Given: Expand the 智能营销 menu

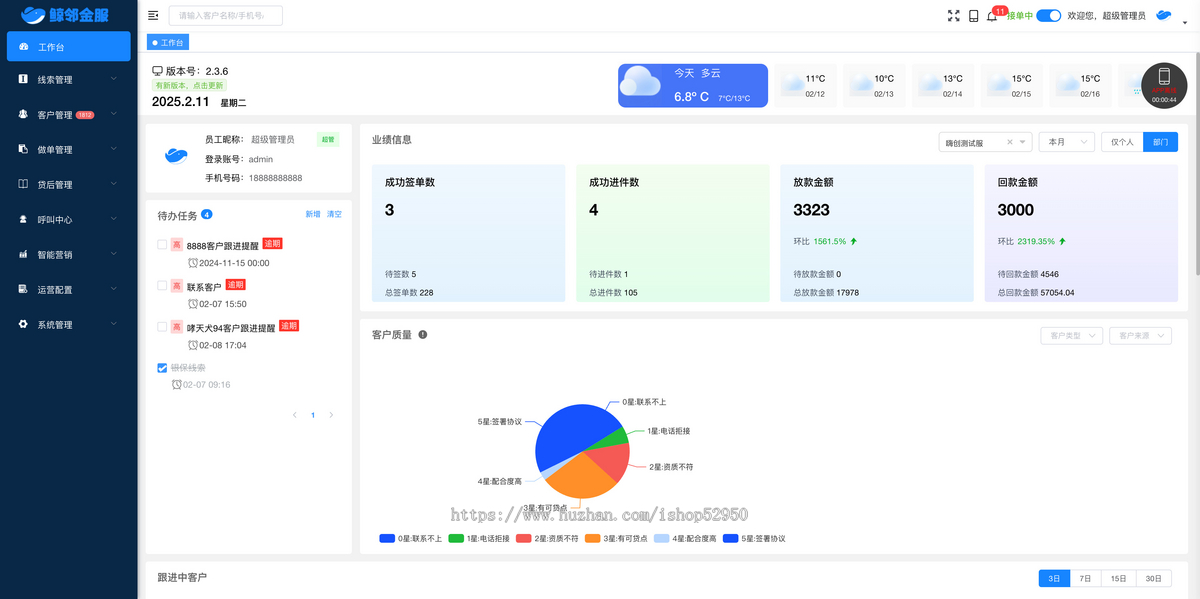Looking at the screenshot, I should coord(113,254).
